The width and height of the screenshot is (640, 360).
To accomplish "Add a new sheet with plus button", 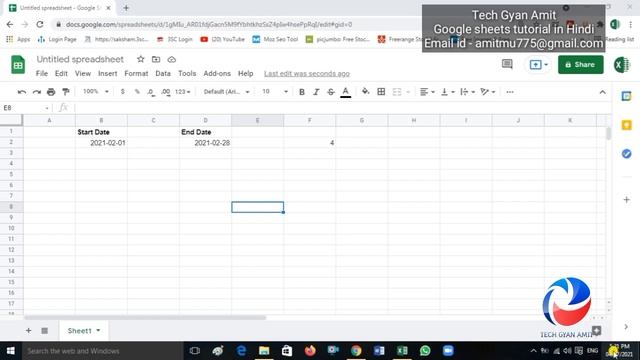I will tap(28, 331).
